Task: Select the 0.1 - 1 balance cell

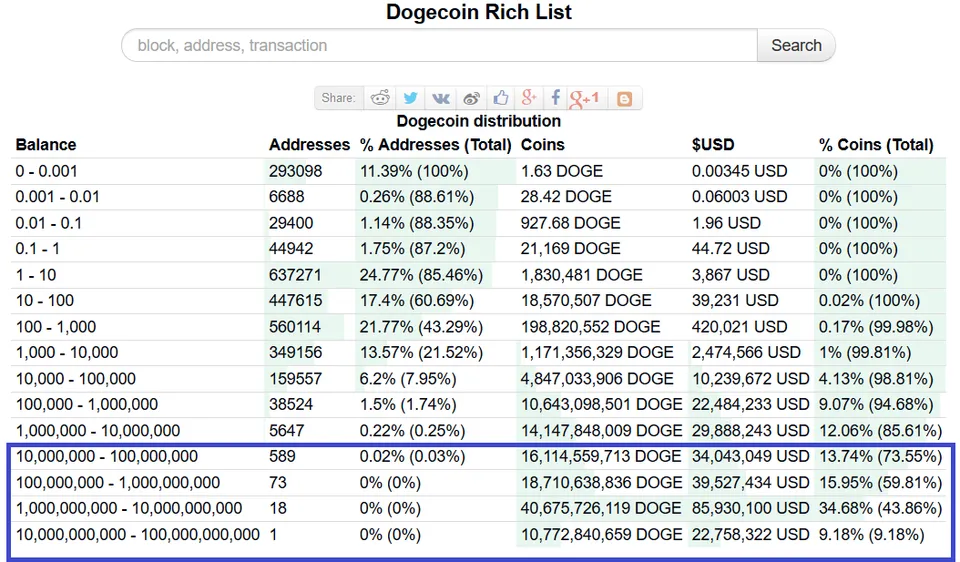Action: pos(37,249)
